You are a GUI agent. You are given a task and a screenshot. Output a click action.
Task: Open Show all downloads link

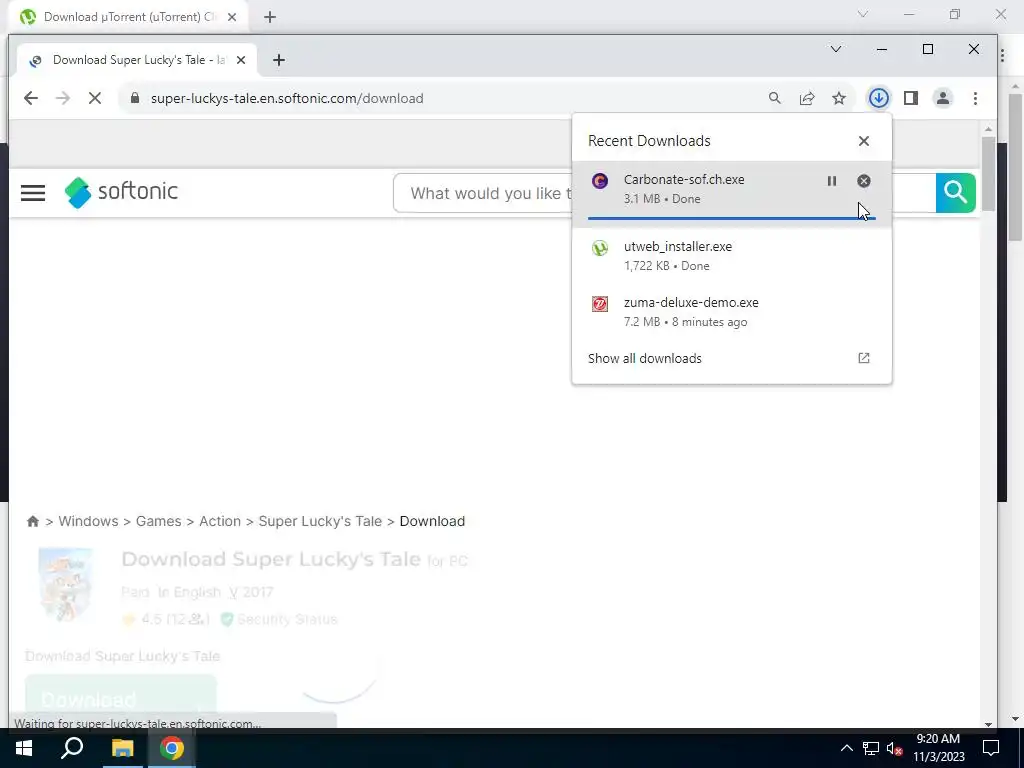pos(645,358)
